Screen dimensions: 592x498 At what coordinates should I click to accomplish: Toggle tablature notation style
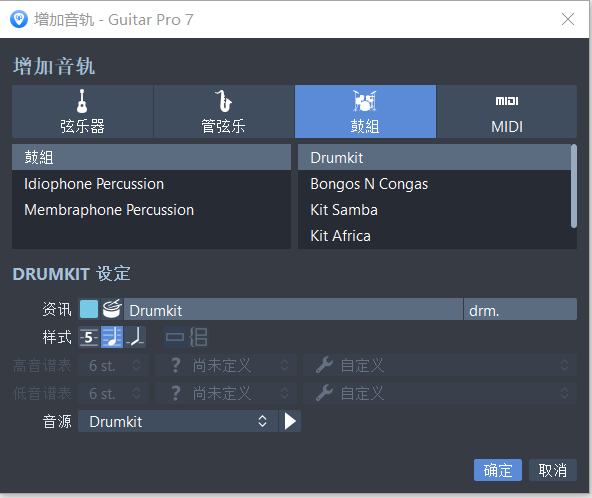tap(89, 337)
